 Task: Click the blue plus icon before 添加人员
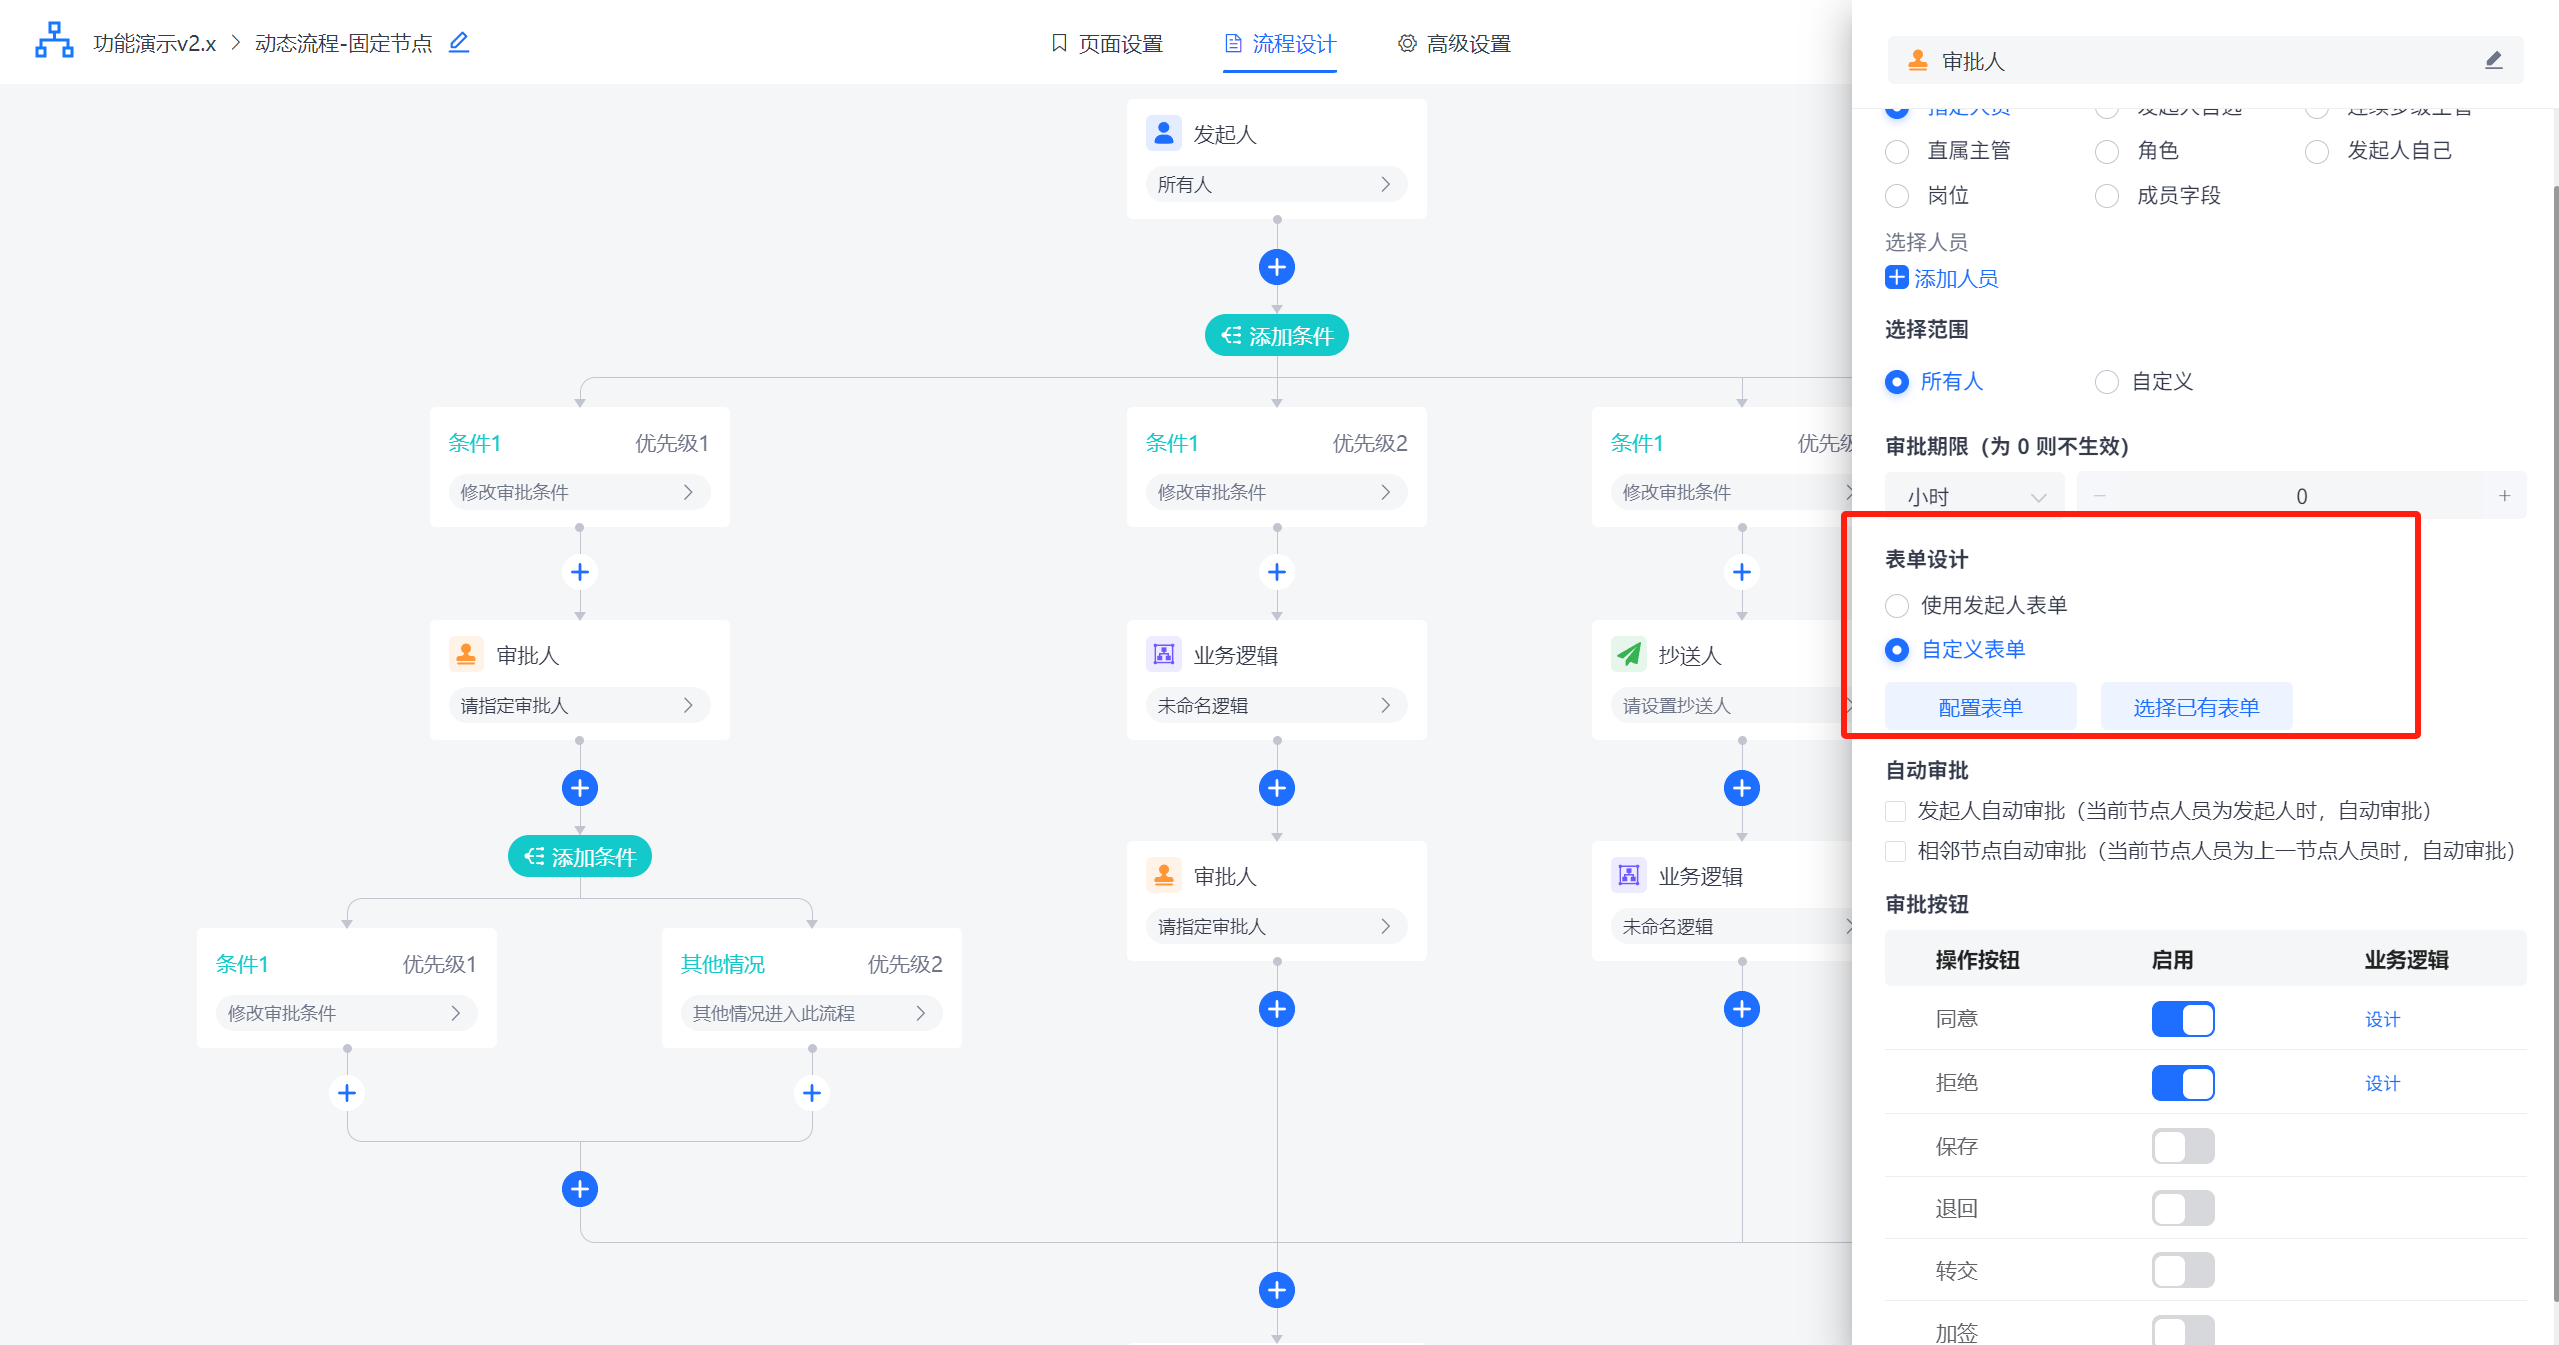tap(1896, 278)
